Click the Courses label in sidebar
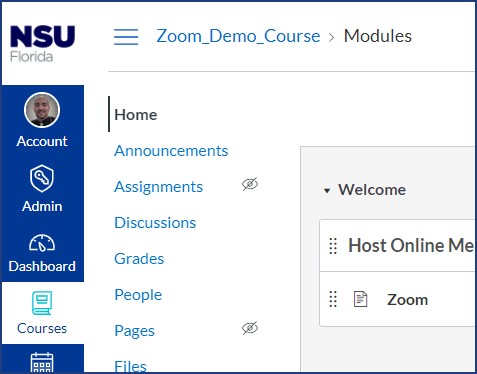 (42, 328)
